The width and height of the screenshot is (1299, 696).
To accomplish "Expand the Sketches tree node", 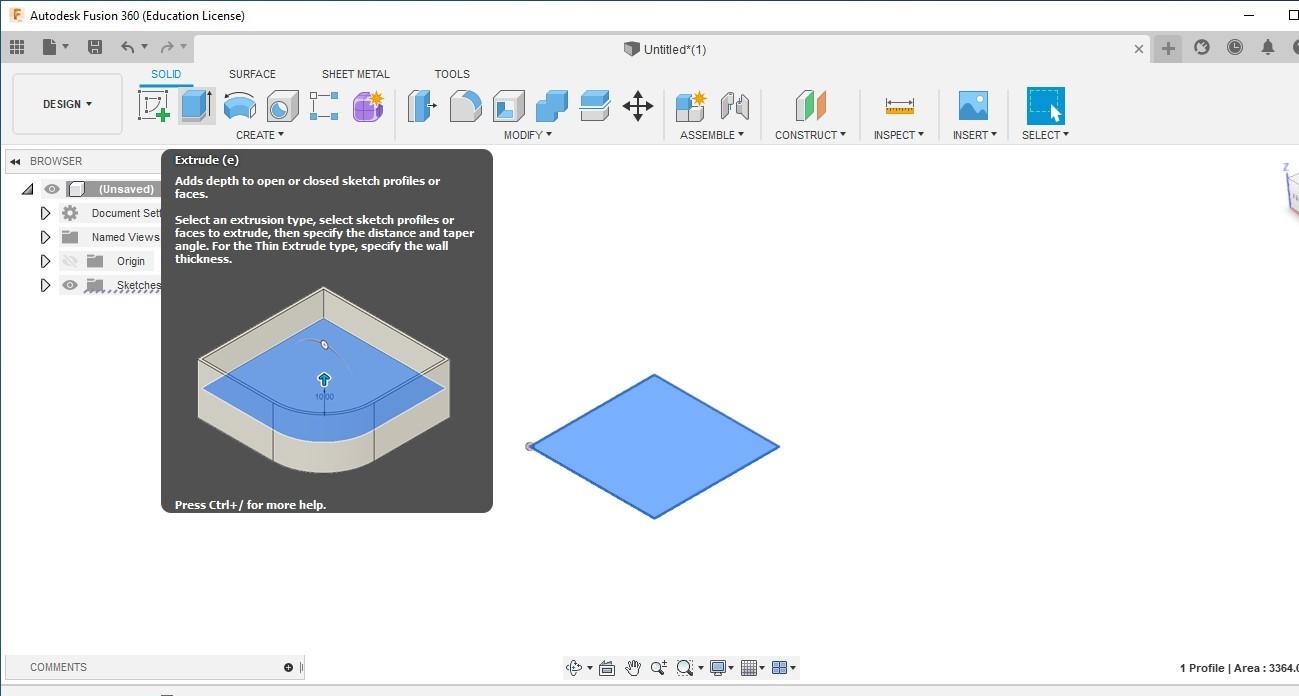I will 45,285.
